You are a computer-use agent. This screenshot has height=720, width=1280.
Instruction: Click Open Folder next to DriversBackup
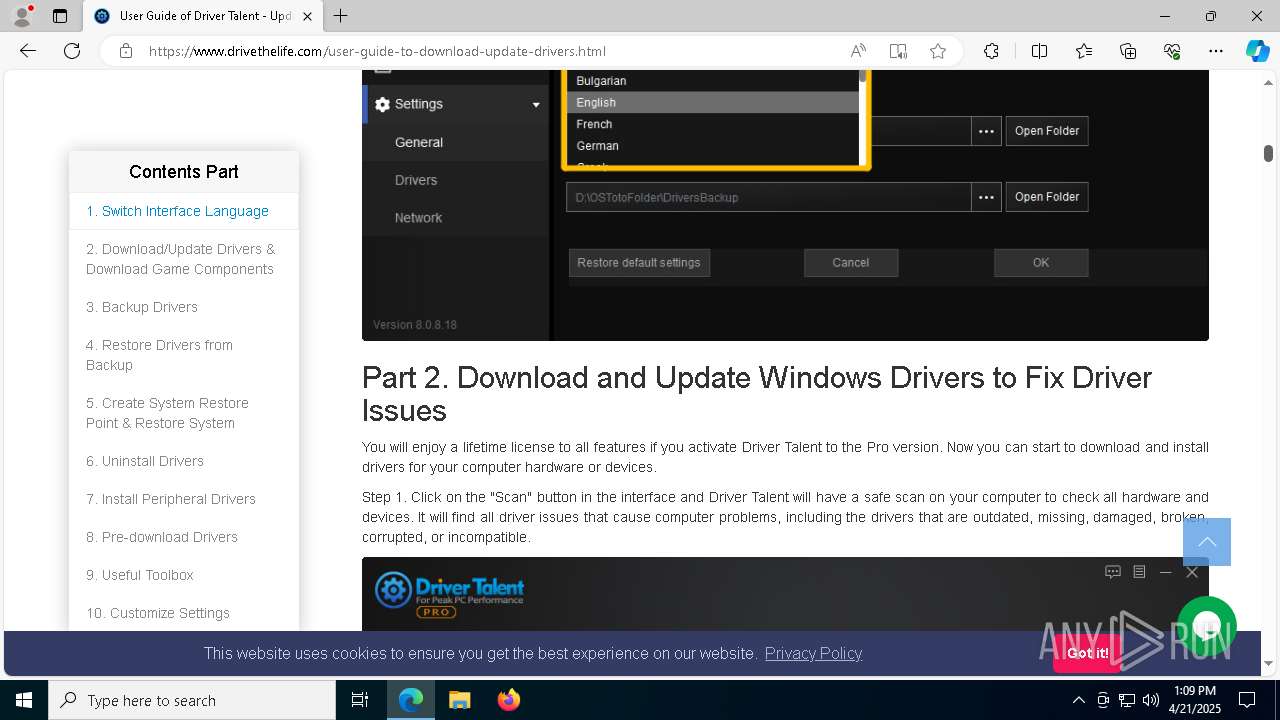(1047, 197)
